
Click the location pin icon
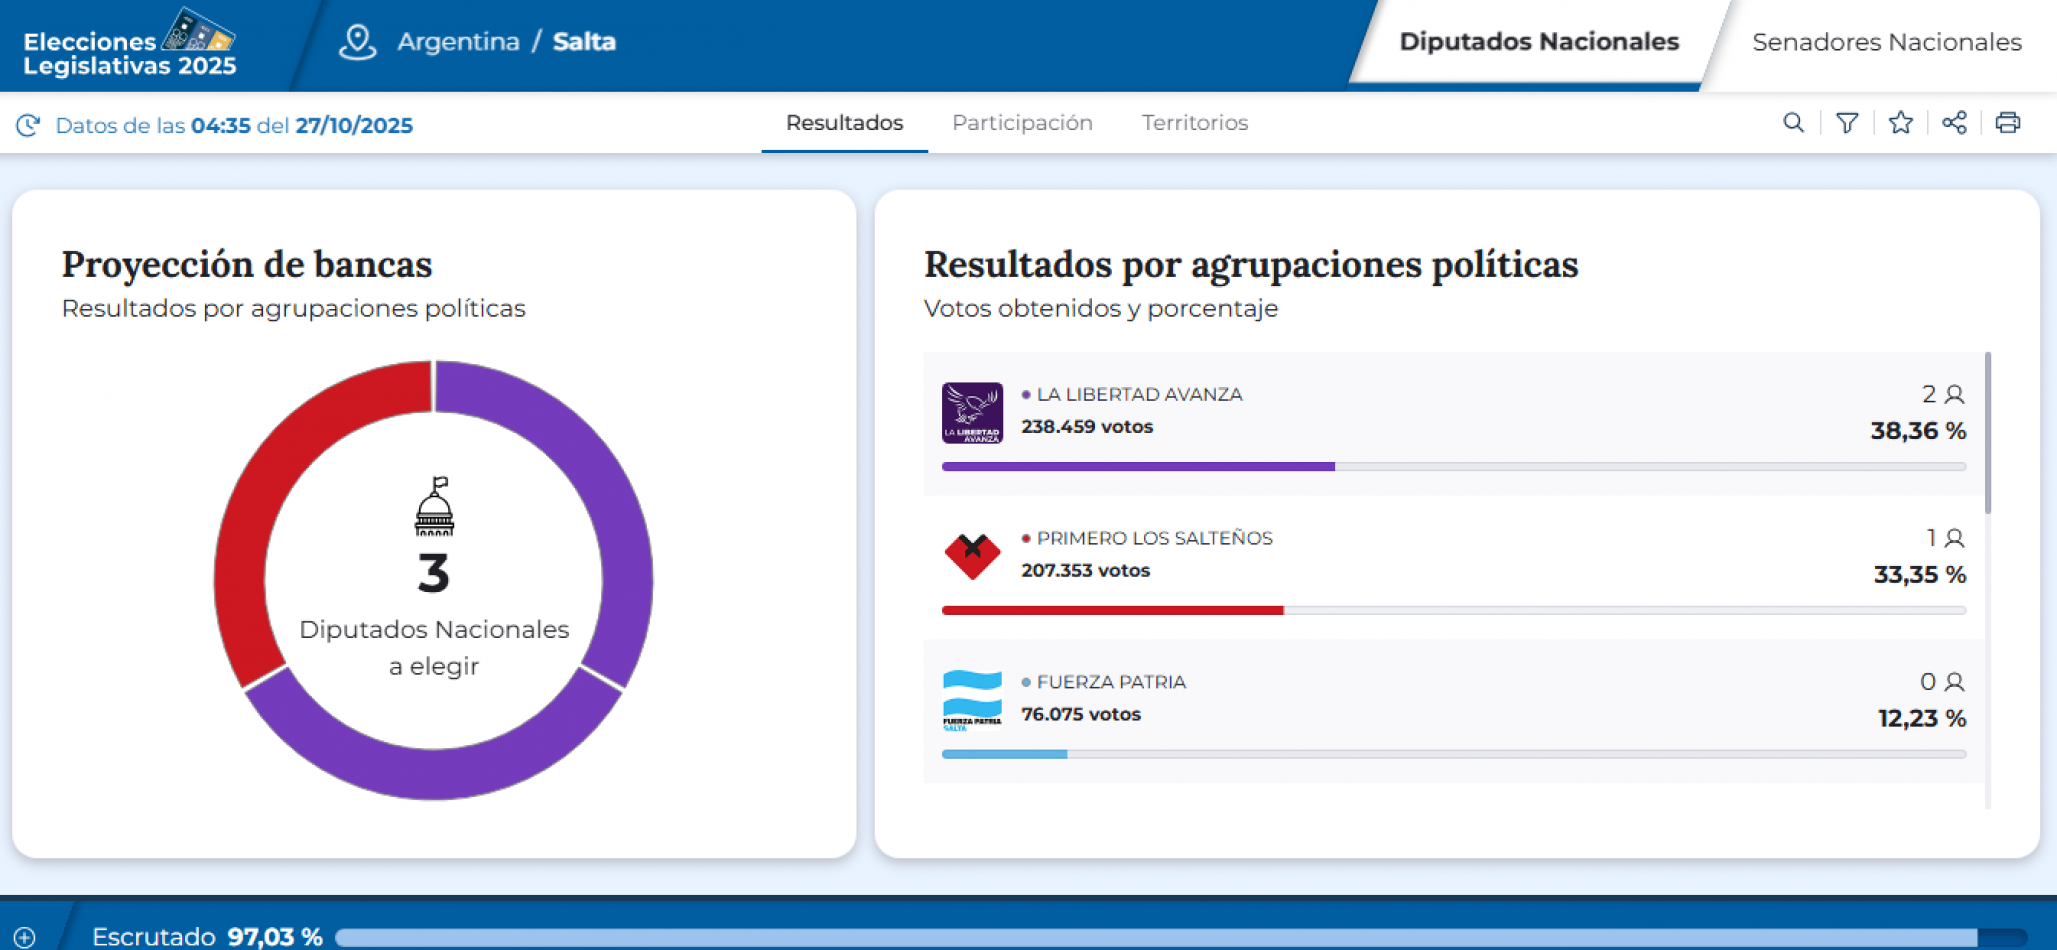(x=357, y=42)
